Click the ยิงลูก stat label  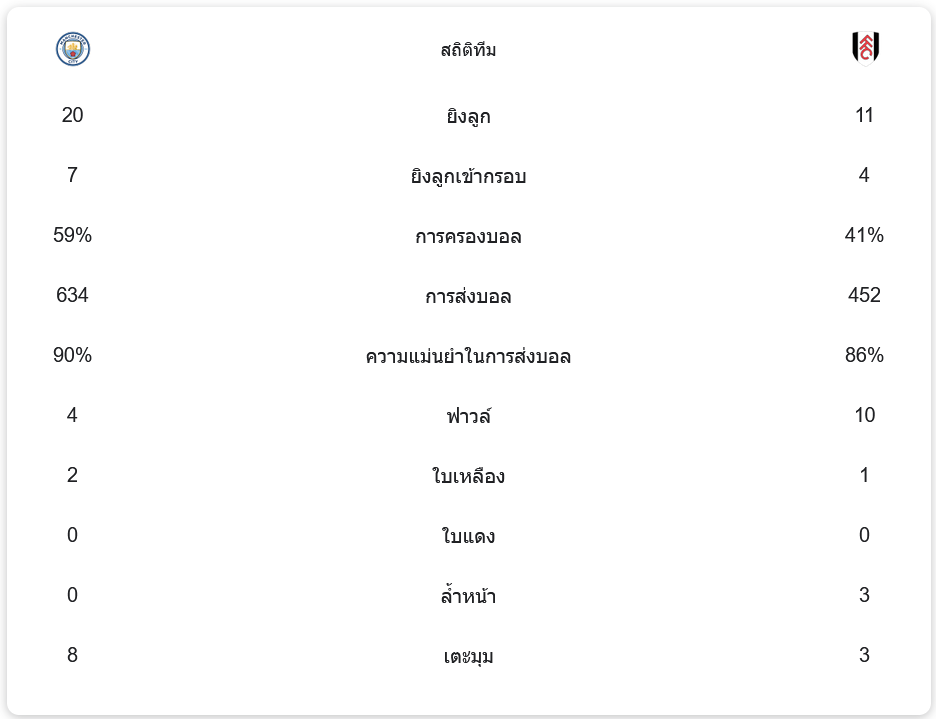click(468, 117)
